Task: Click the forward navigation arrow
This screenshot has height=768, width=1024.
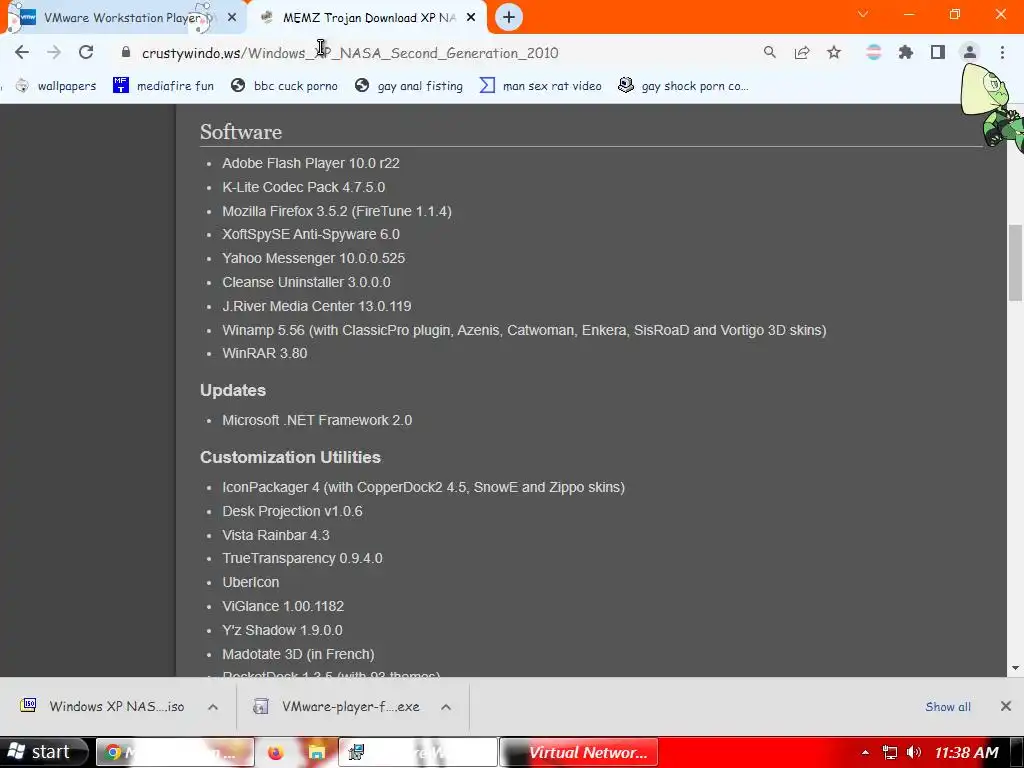Action: pos(54,52)
